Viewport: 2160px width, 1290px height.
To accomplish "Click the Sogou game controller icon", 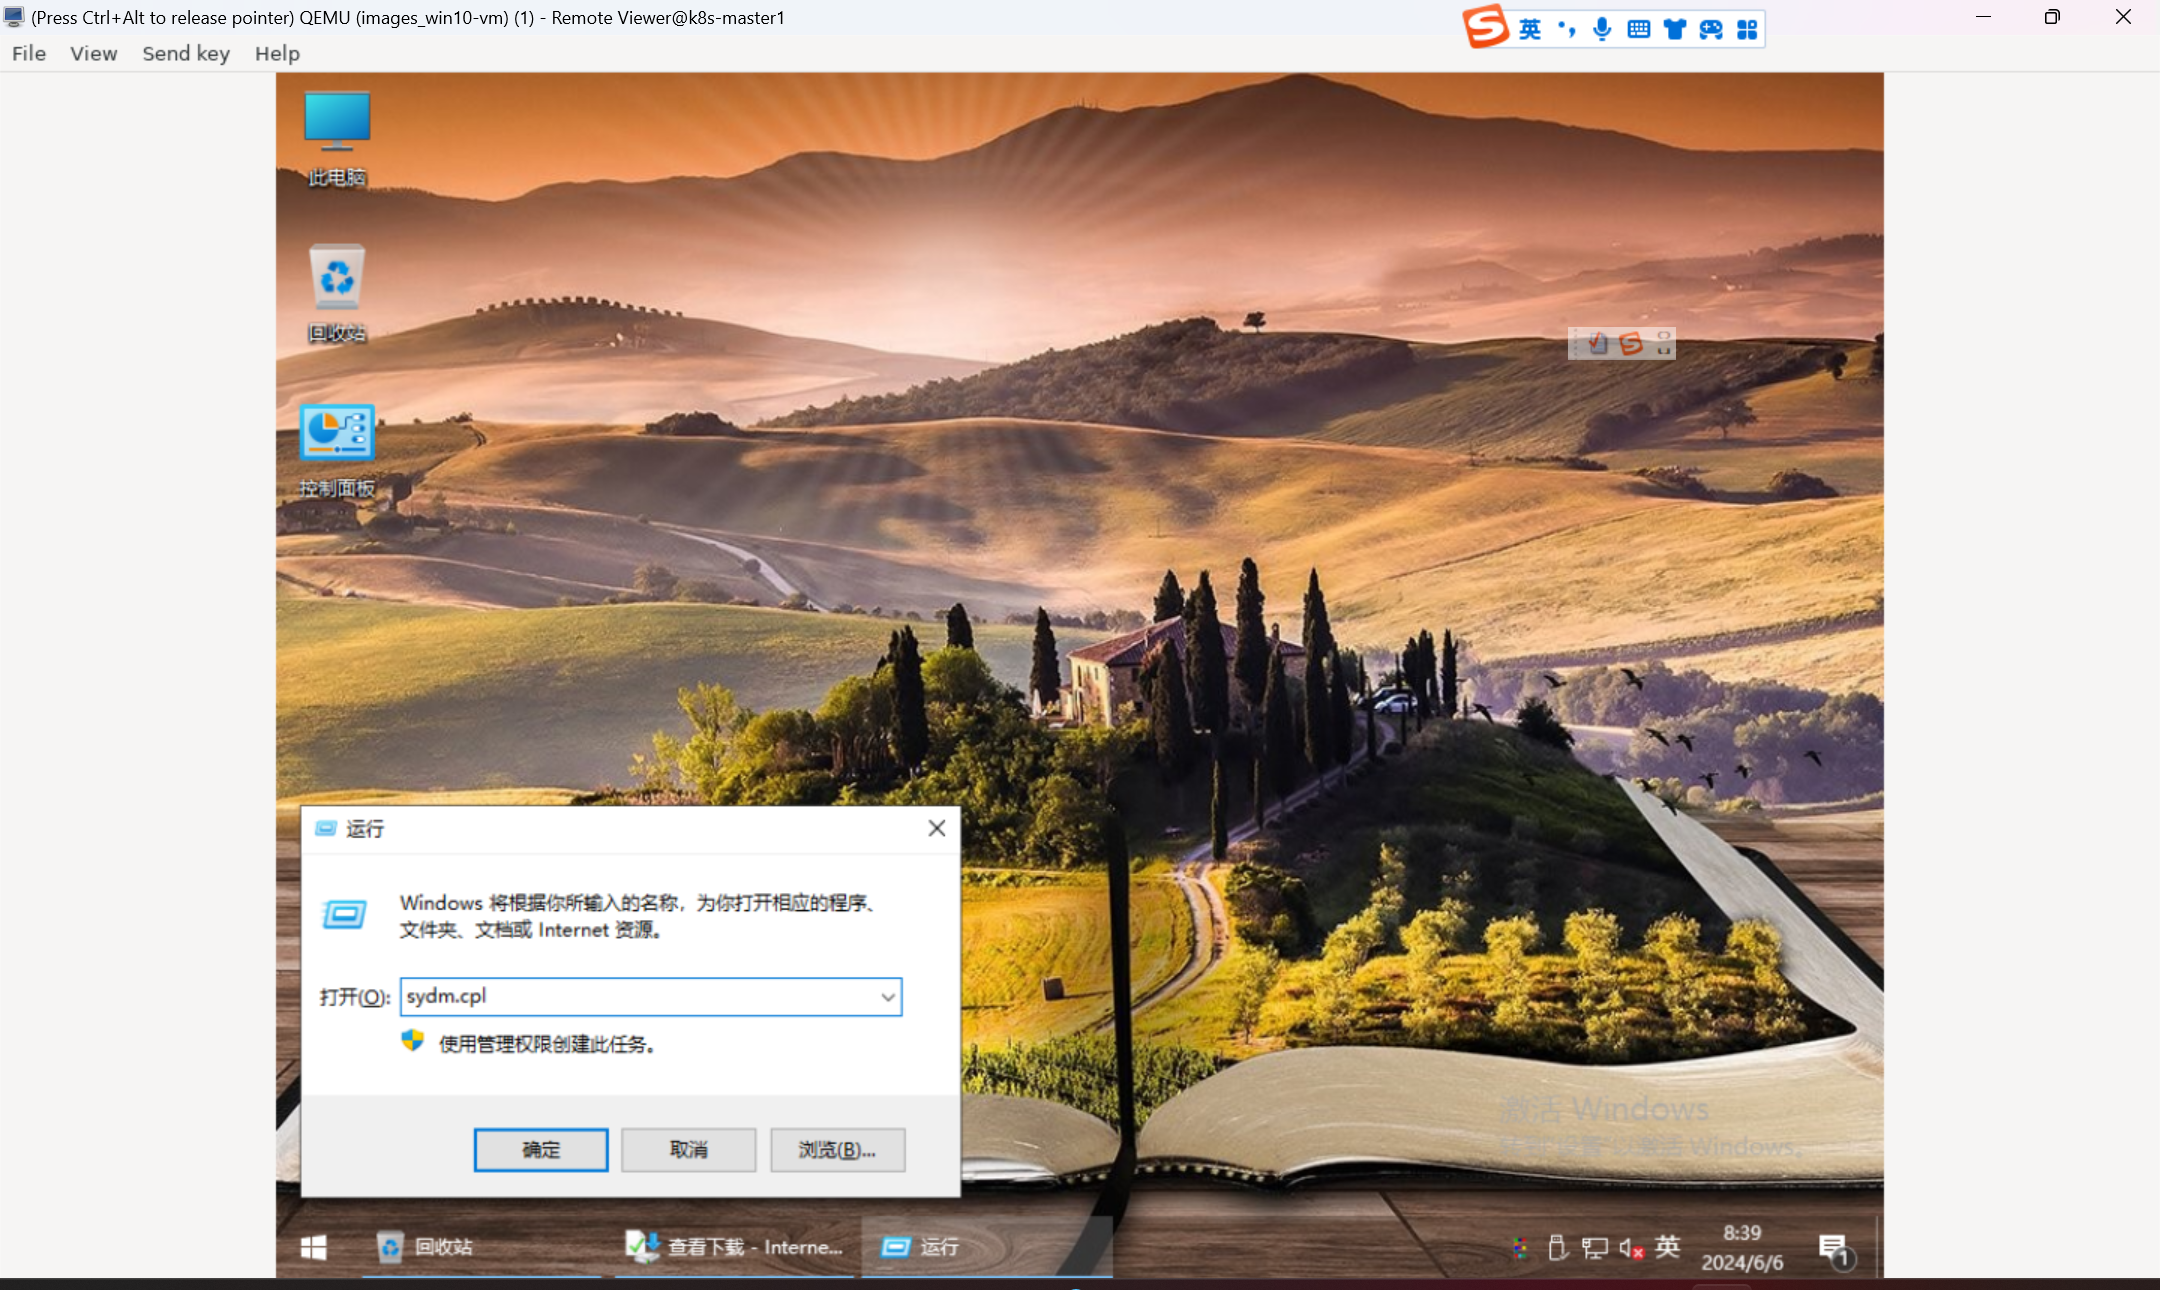I will click(x=1711, y=29).
